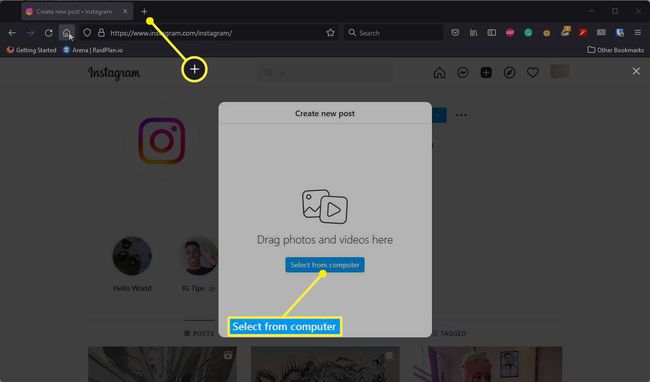
Task: Switch to the TAGGED tab
Action: point(449,333)
